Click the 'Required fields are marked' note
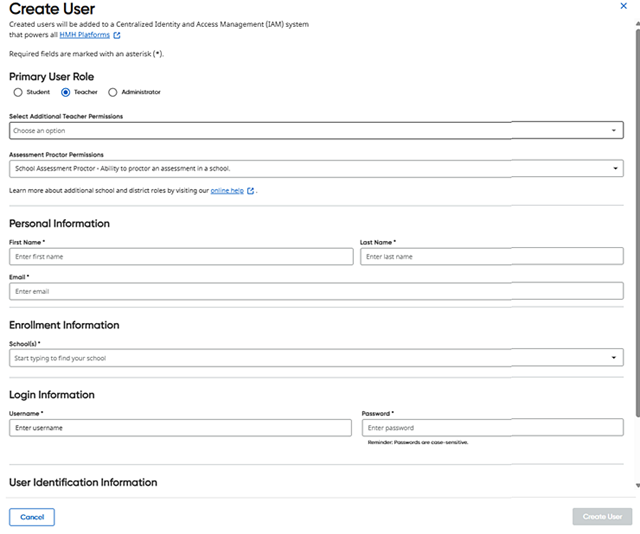640x534 pixels. tap(87, 54)
